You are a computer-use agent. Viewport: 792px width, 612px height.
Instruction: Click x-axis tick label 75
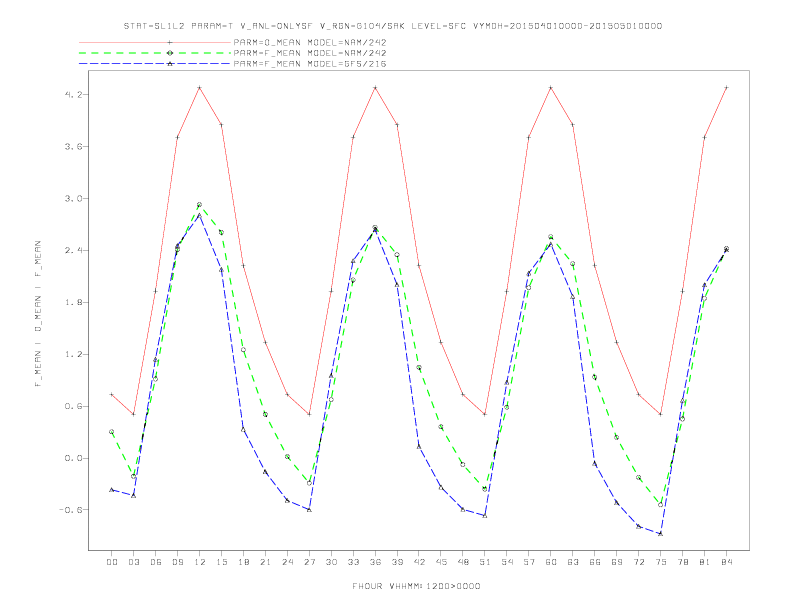(661, 562)
